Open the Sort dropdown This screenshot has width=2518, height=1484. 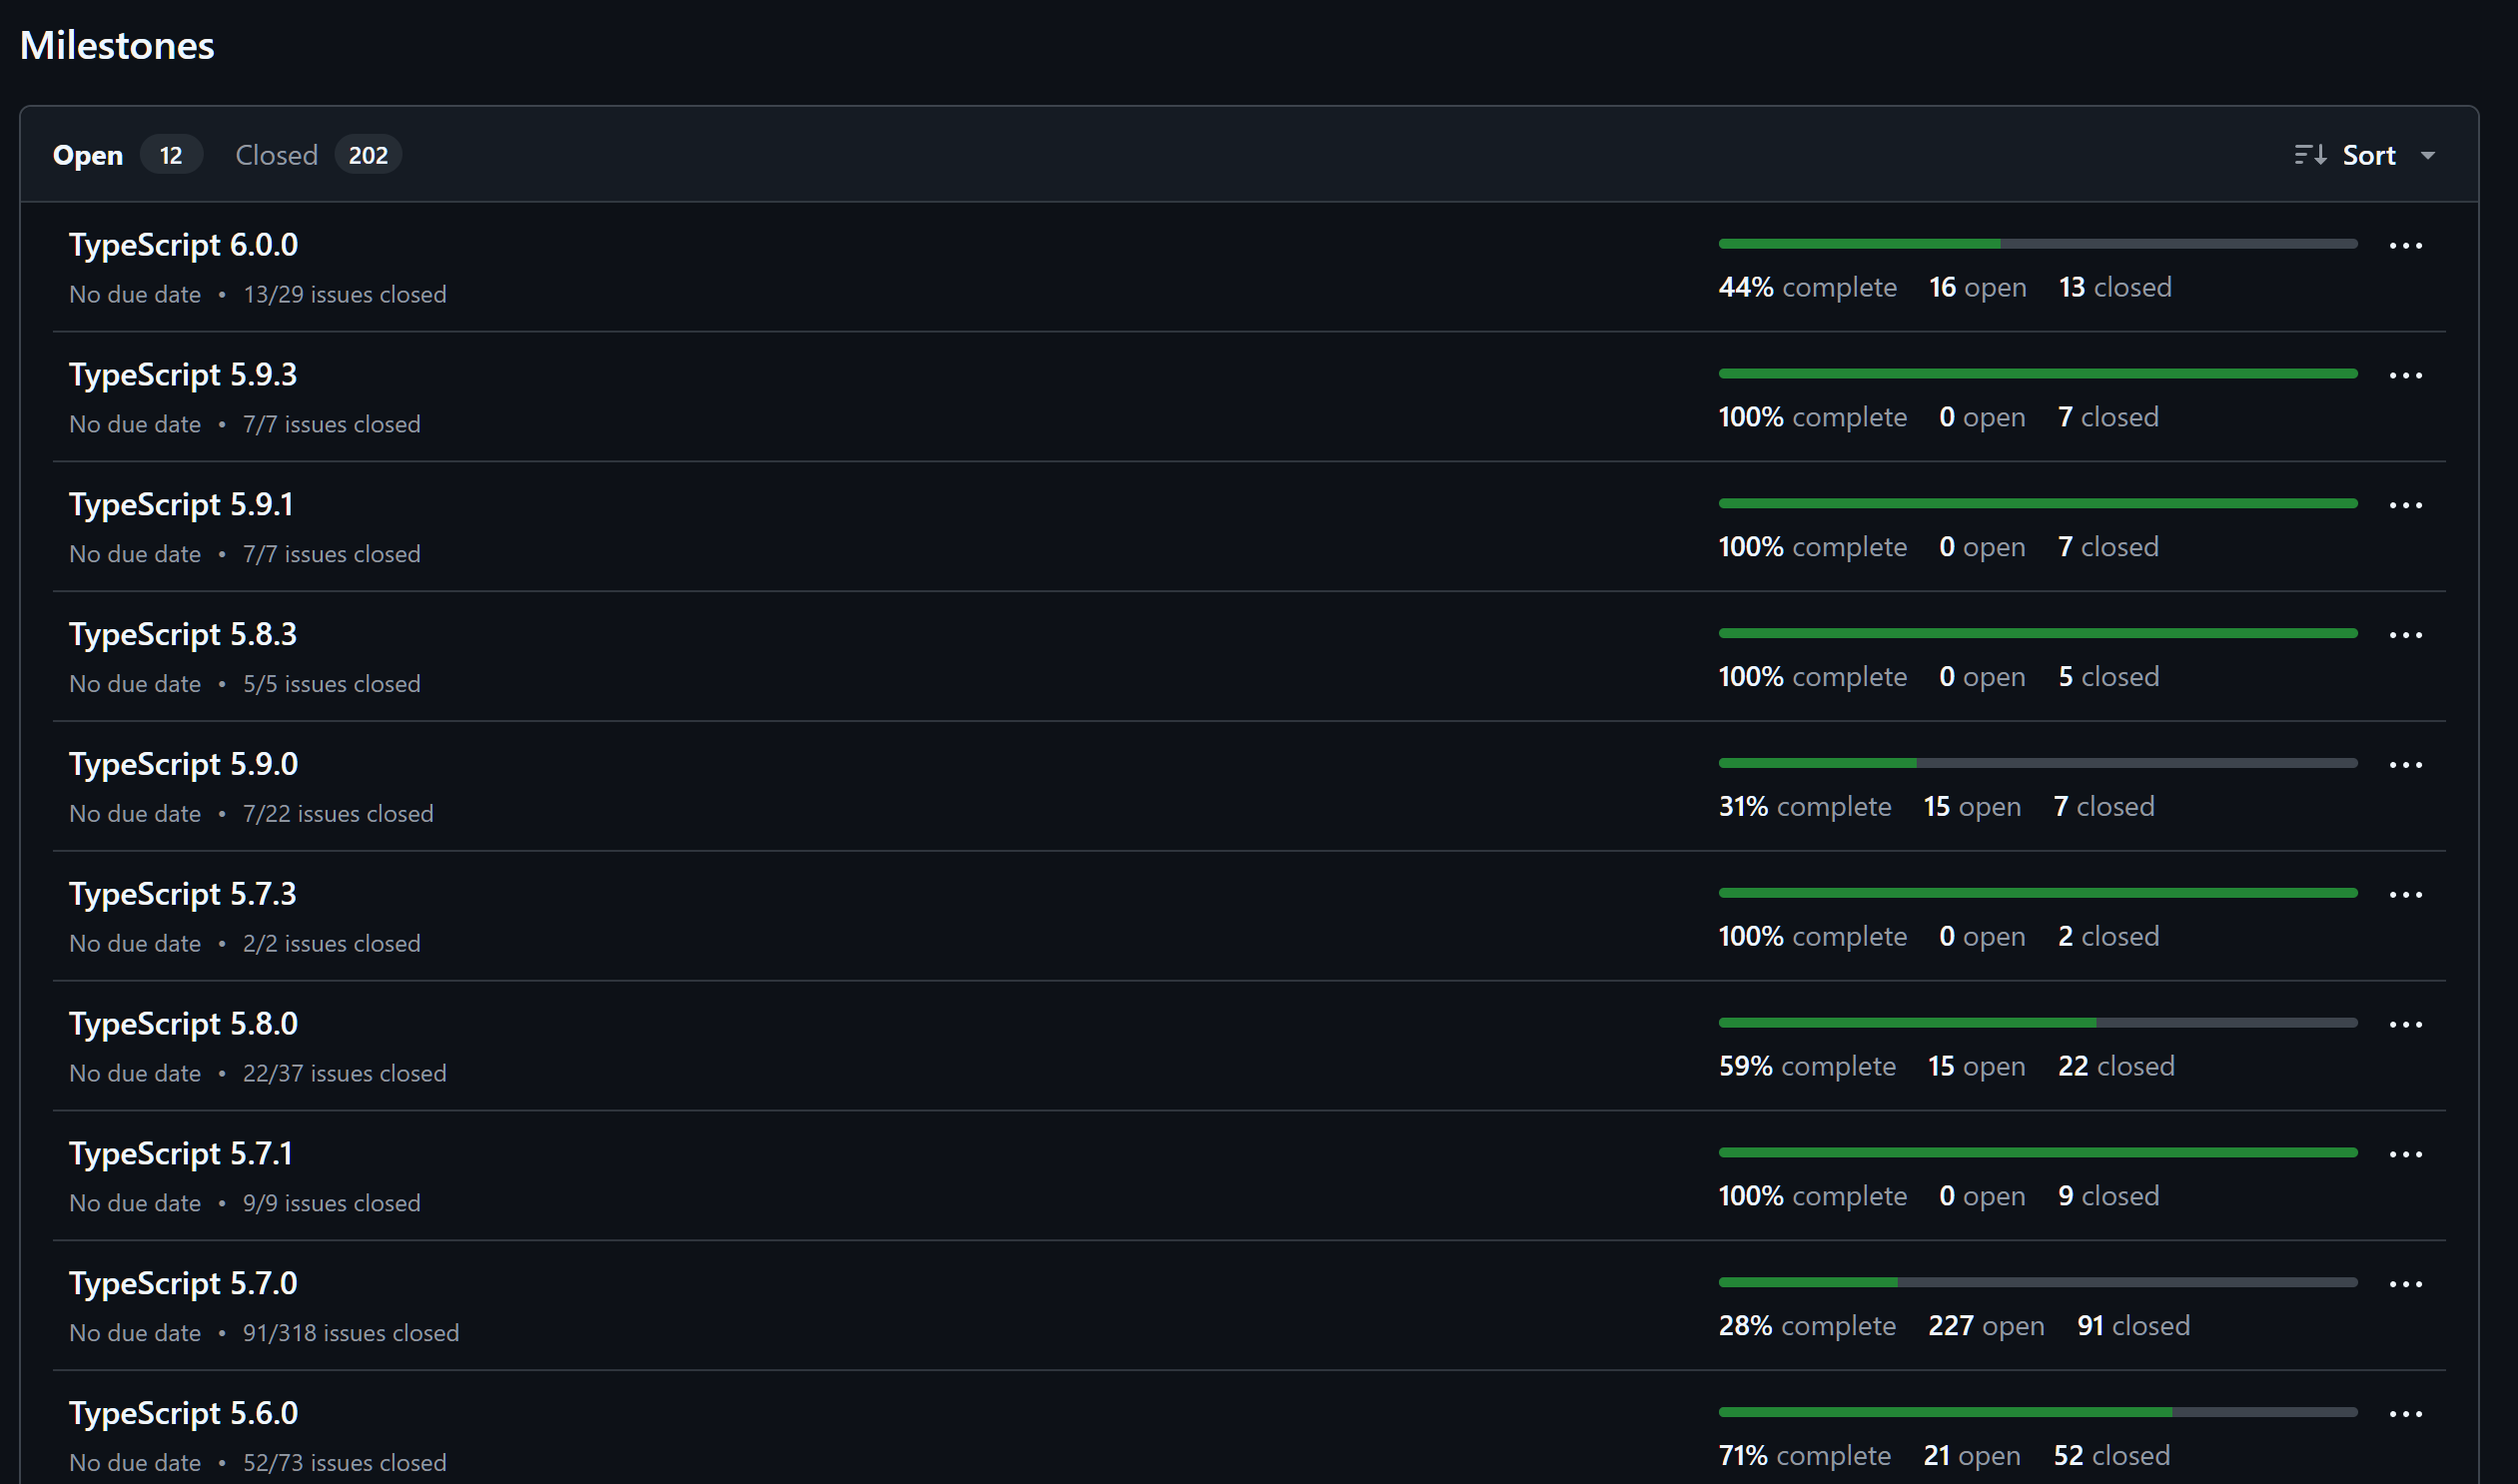(2369, 154)
